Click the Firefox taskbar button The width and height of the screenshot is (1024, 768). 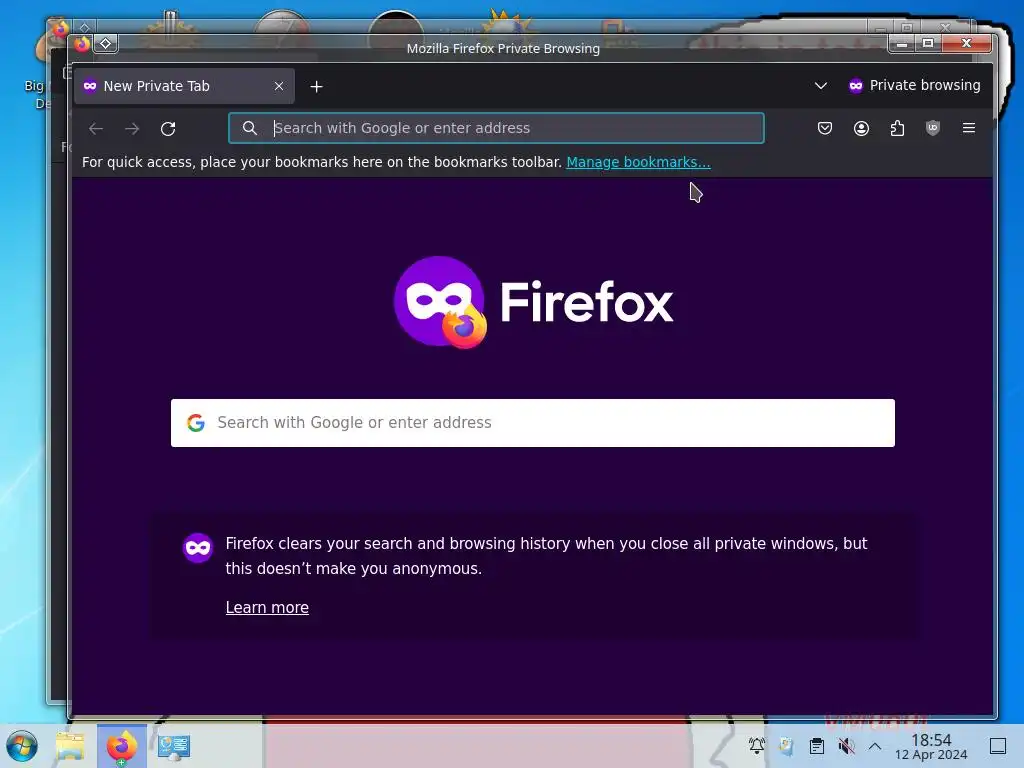(x=121, y=746)
